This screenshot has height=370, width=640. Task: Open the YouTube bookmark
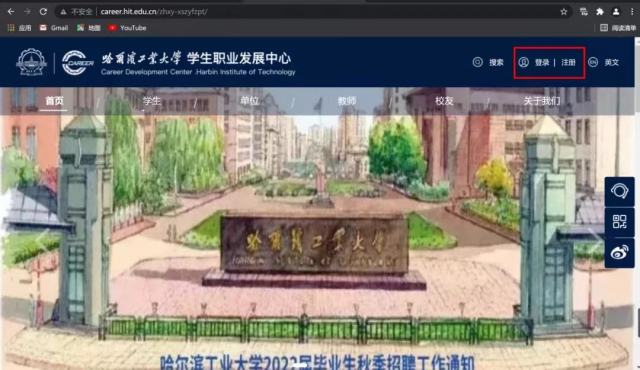tap(127, 28)
